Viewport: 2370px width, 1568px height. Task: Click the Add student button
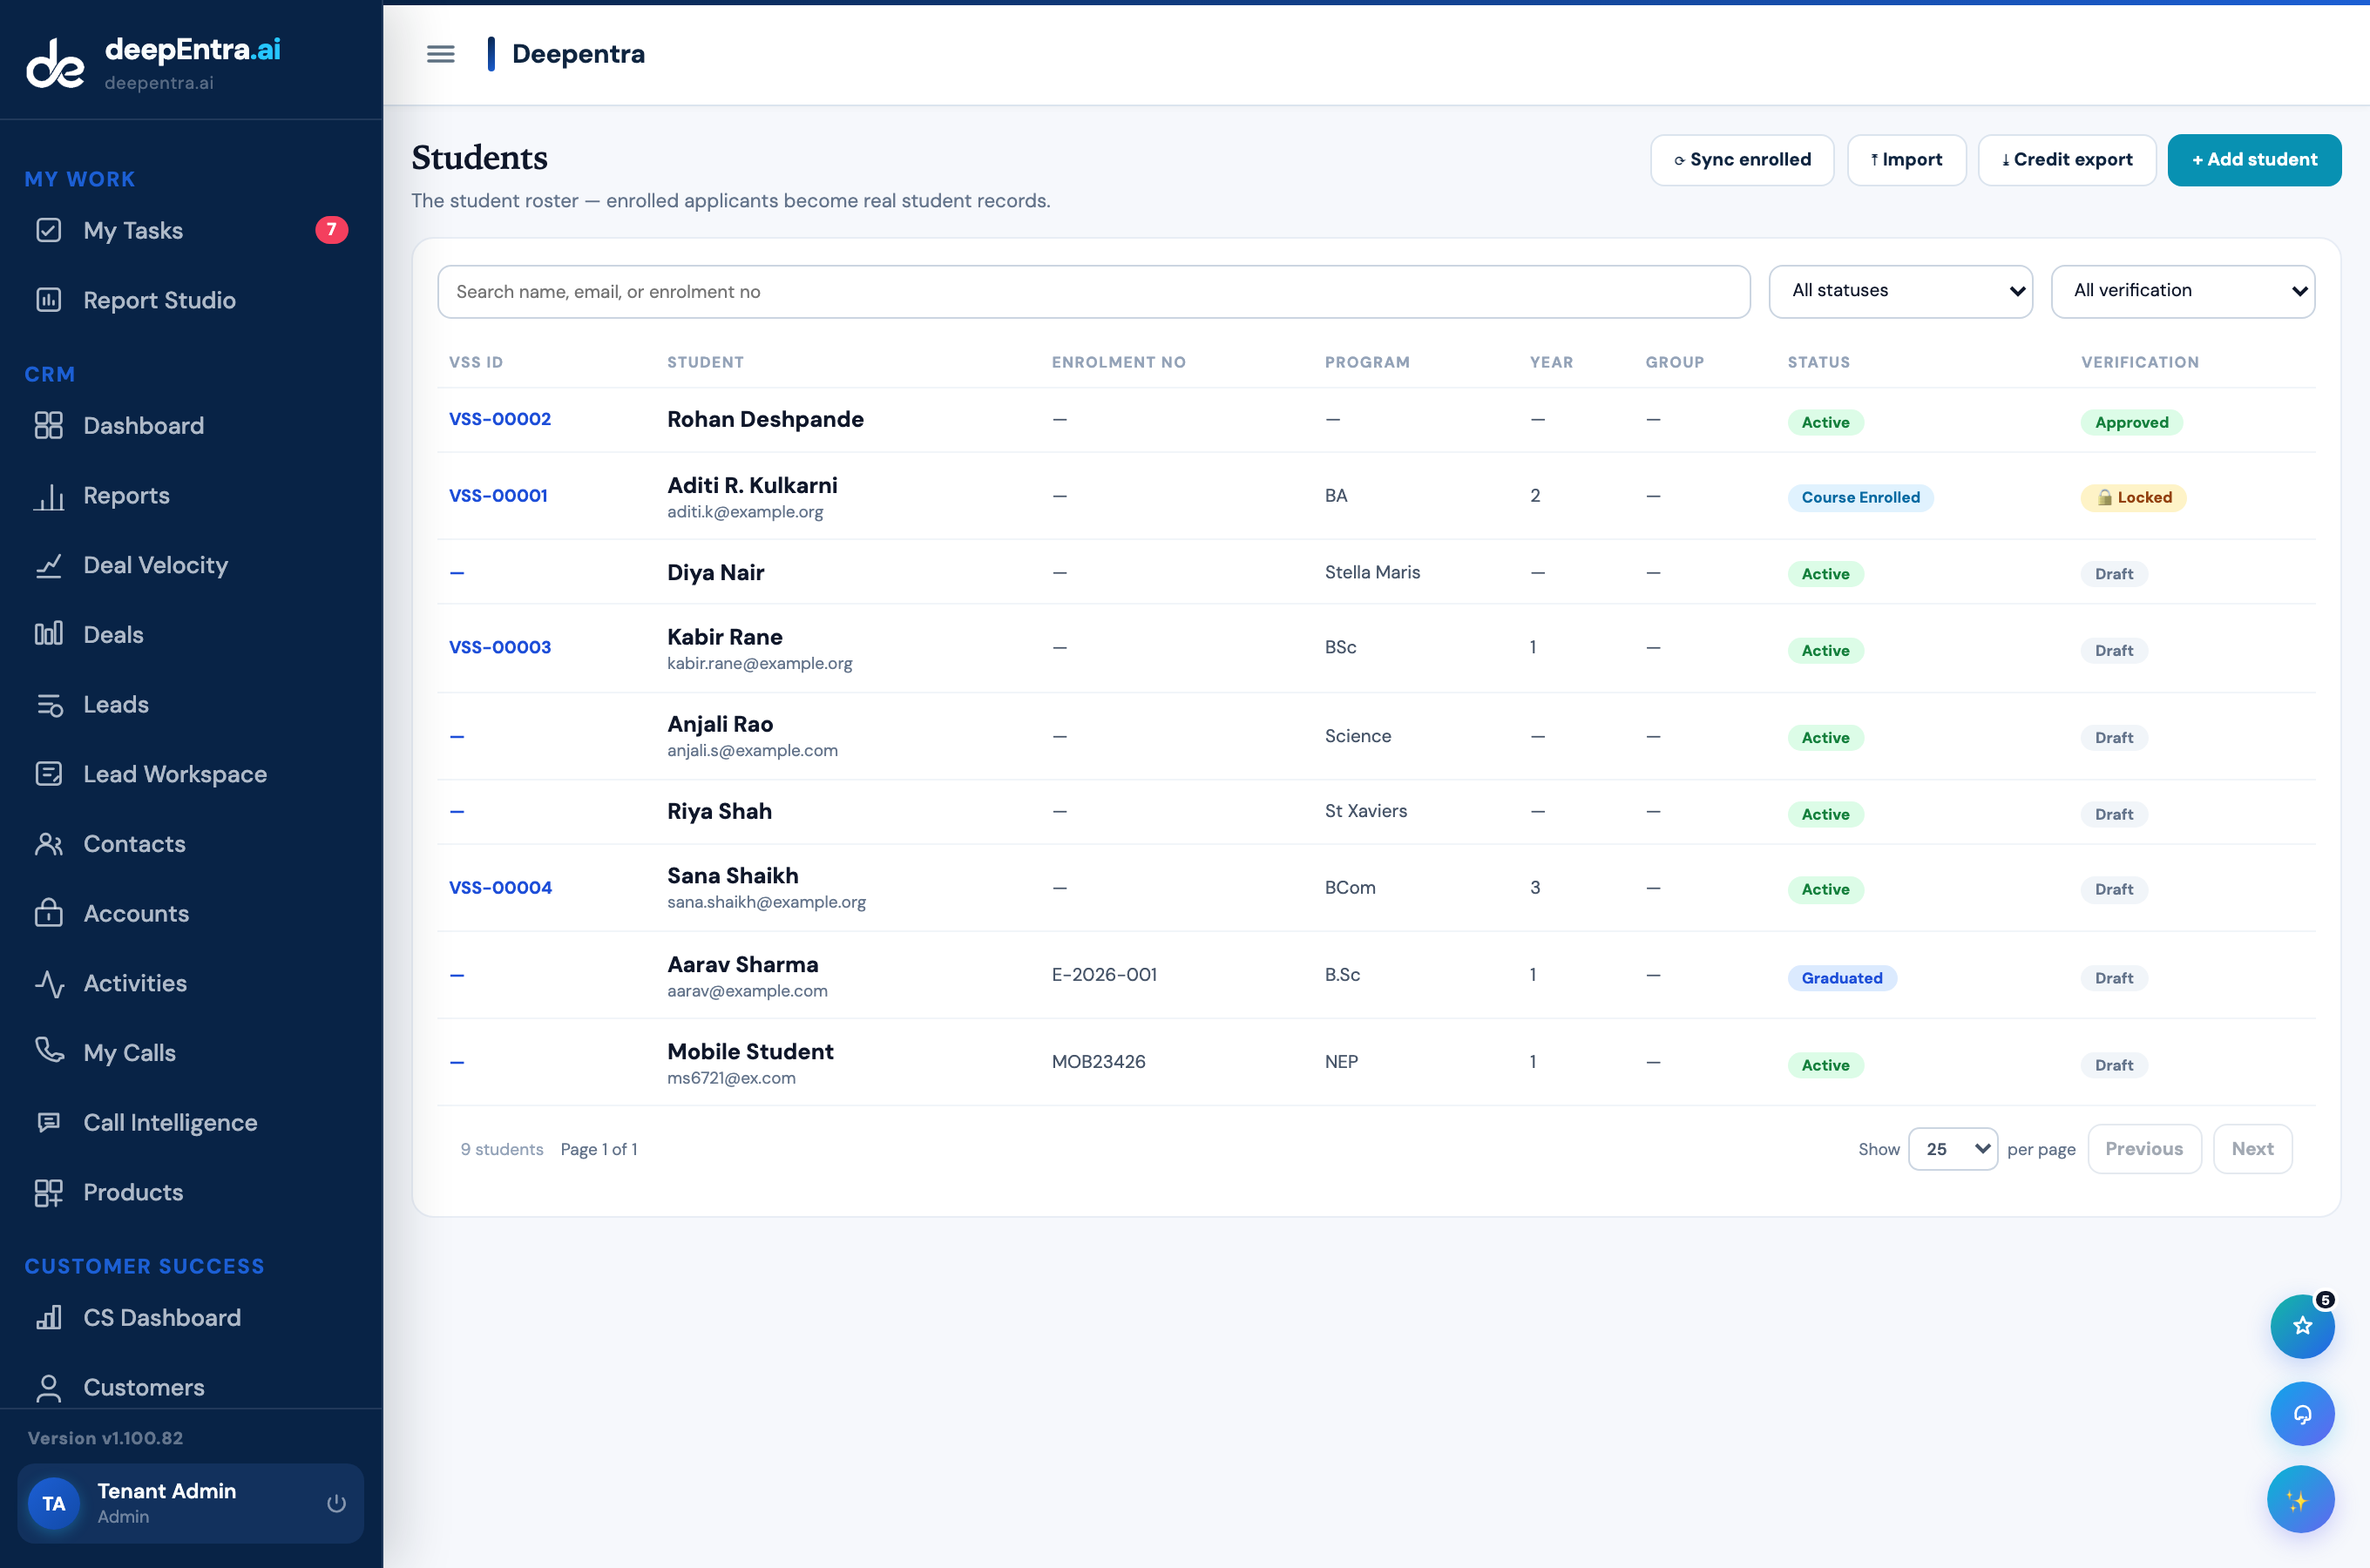click(x=2254, y=160)
